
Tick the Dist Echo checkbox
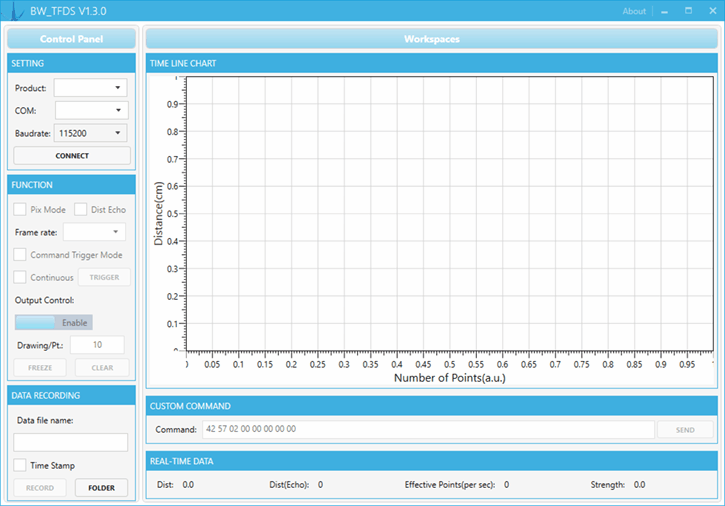coord(81,210)
